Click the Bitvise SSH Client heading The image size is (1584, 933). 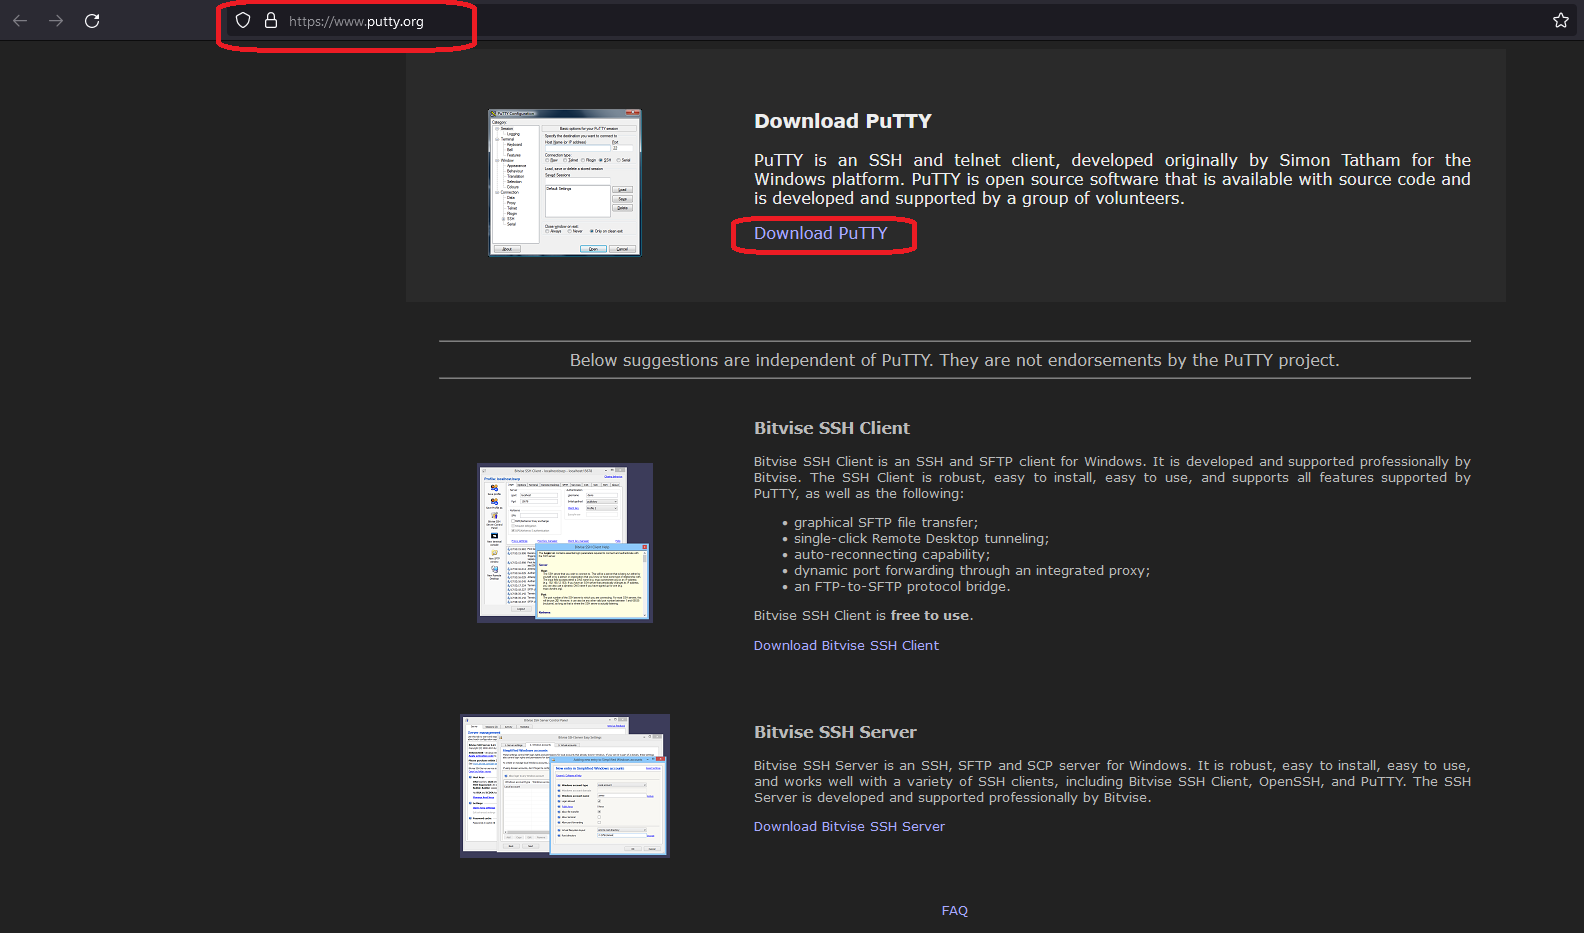(x=831, y=428)
